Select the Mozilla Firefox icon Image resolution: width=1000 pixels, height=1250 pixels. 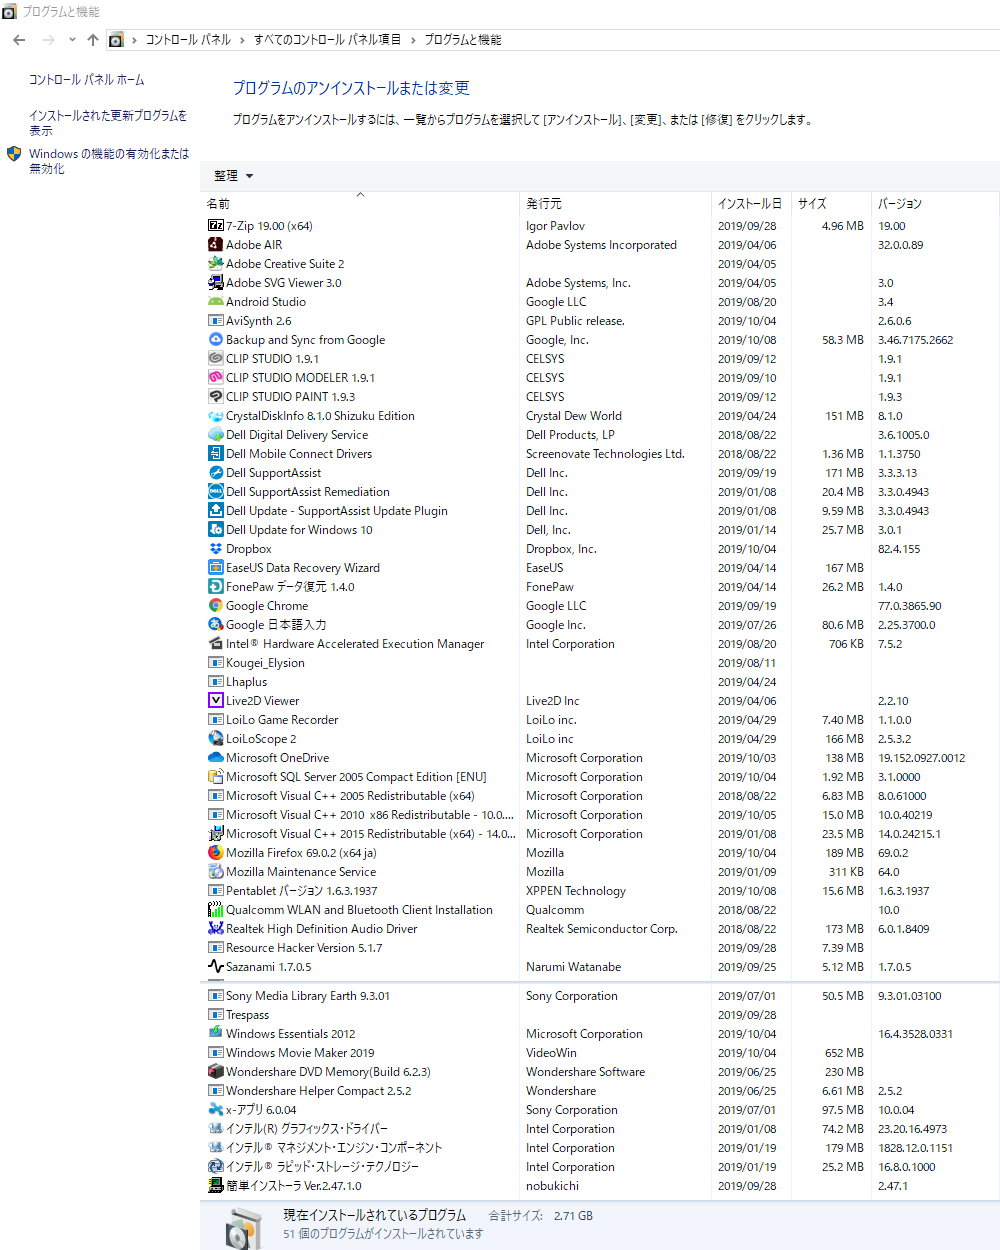215,853
